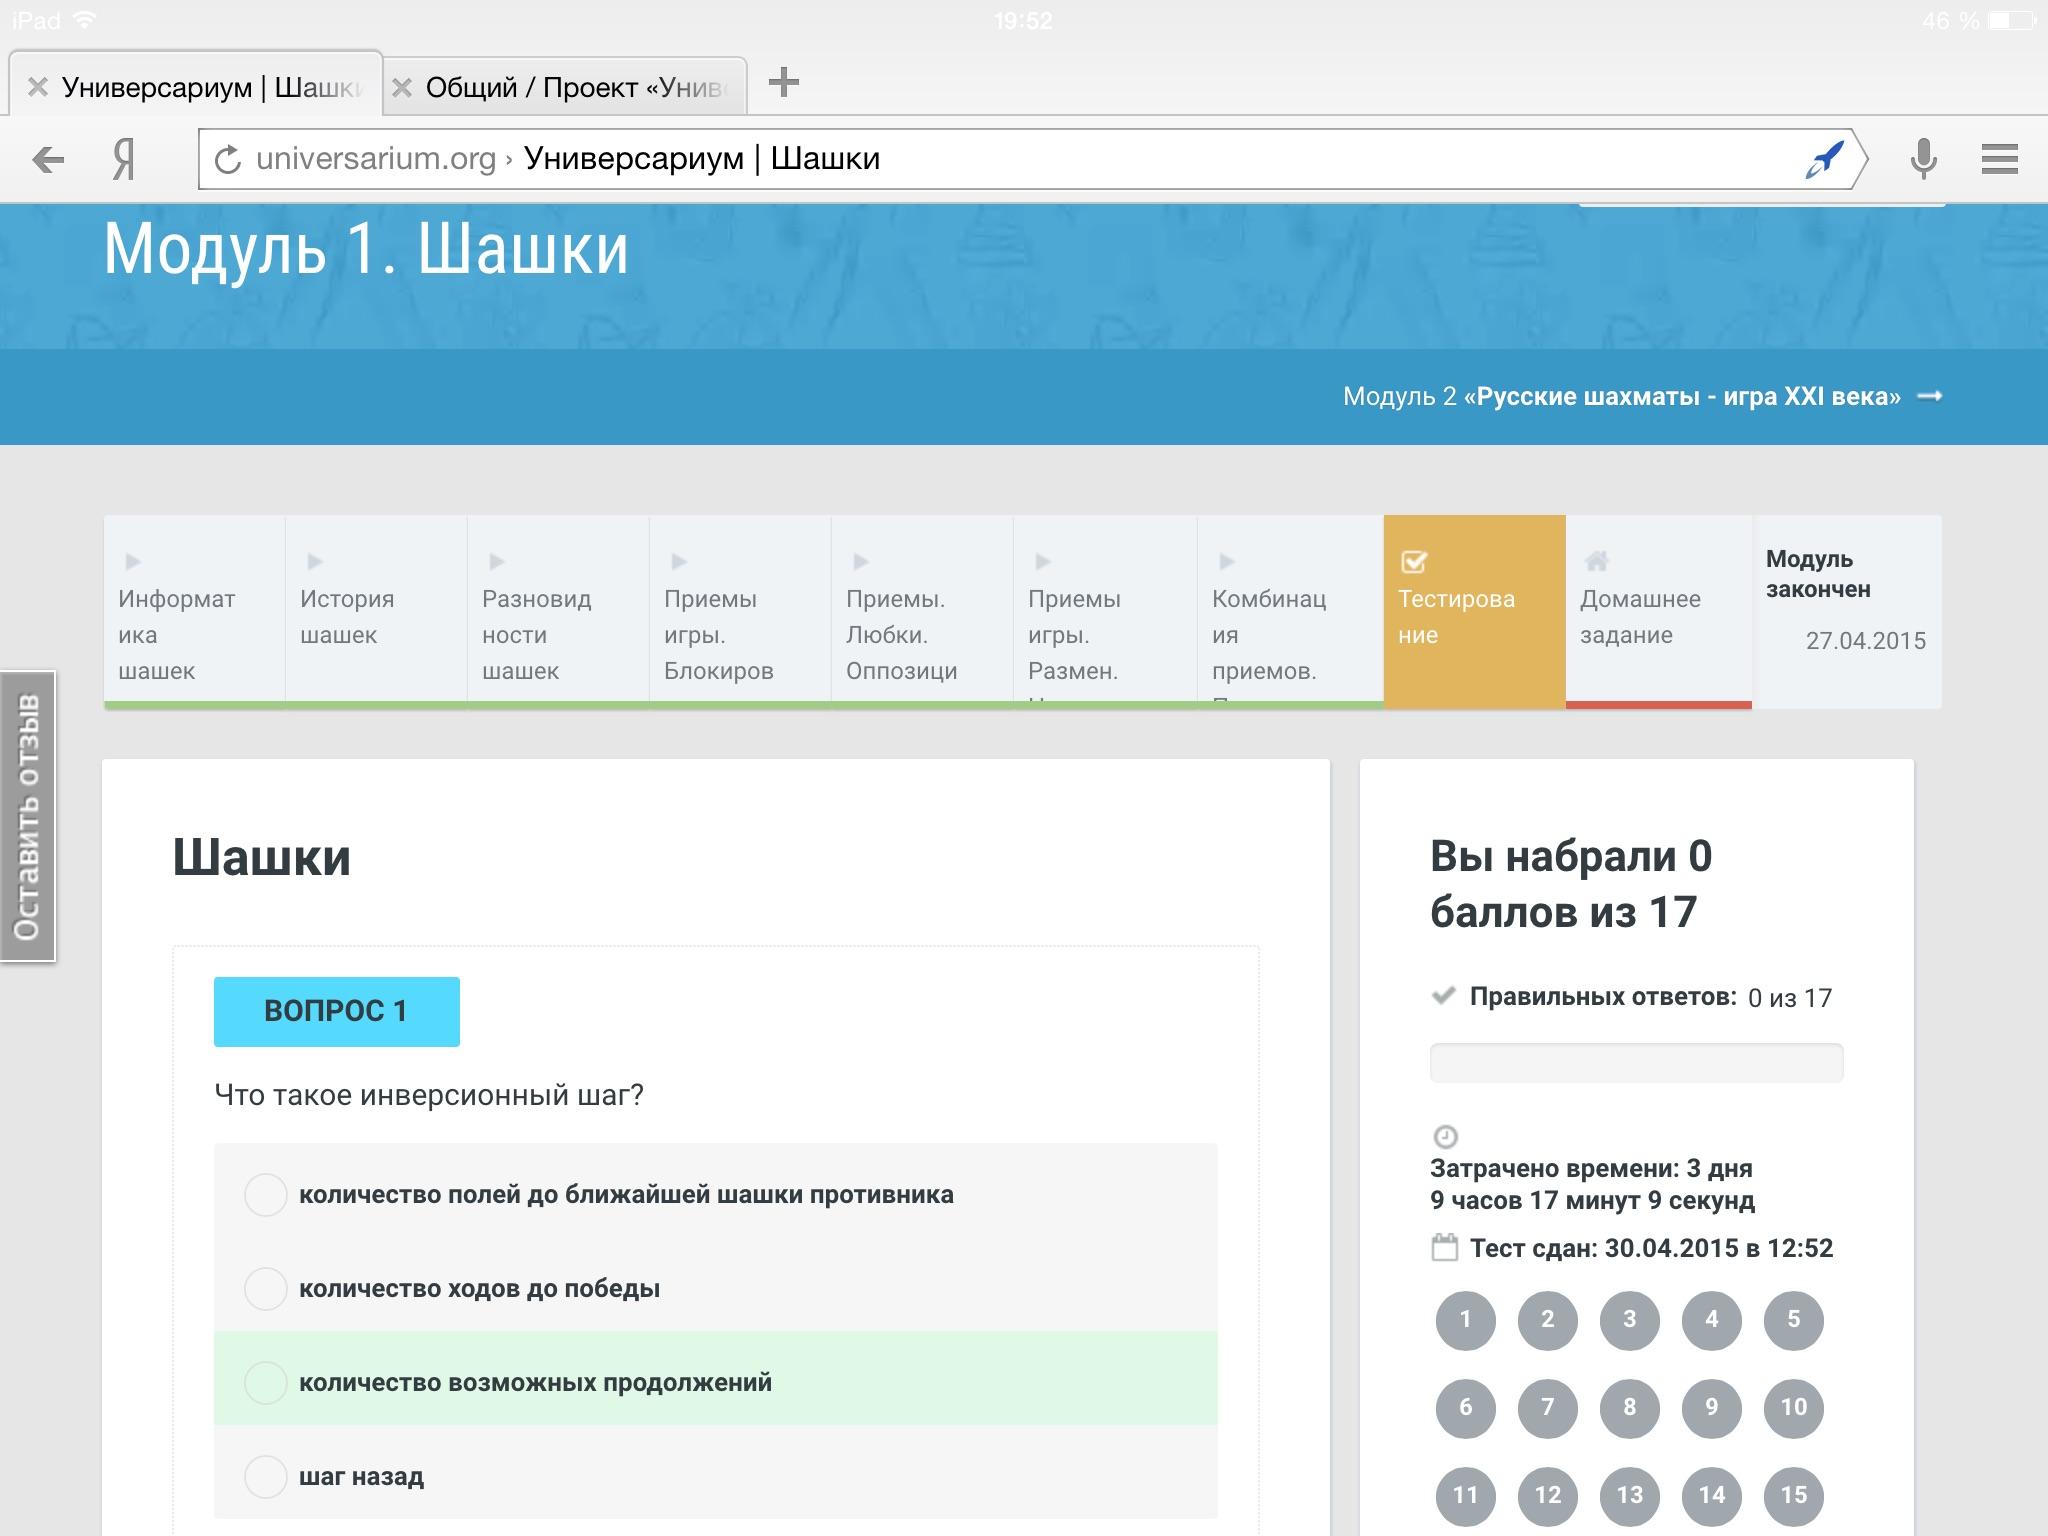Click the ВОПРОС 1 label button
This screenshot has height=1536, width=2048.
tap(337, 1011)
